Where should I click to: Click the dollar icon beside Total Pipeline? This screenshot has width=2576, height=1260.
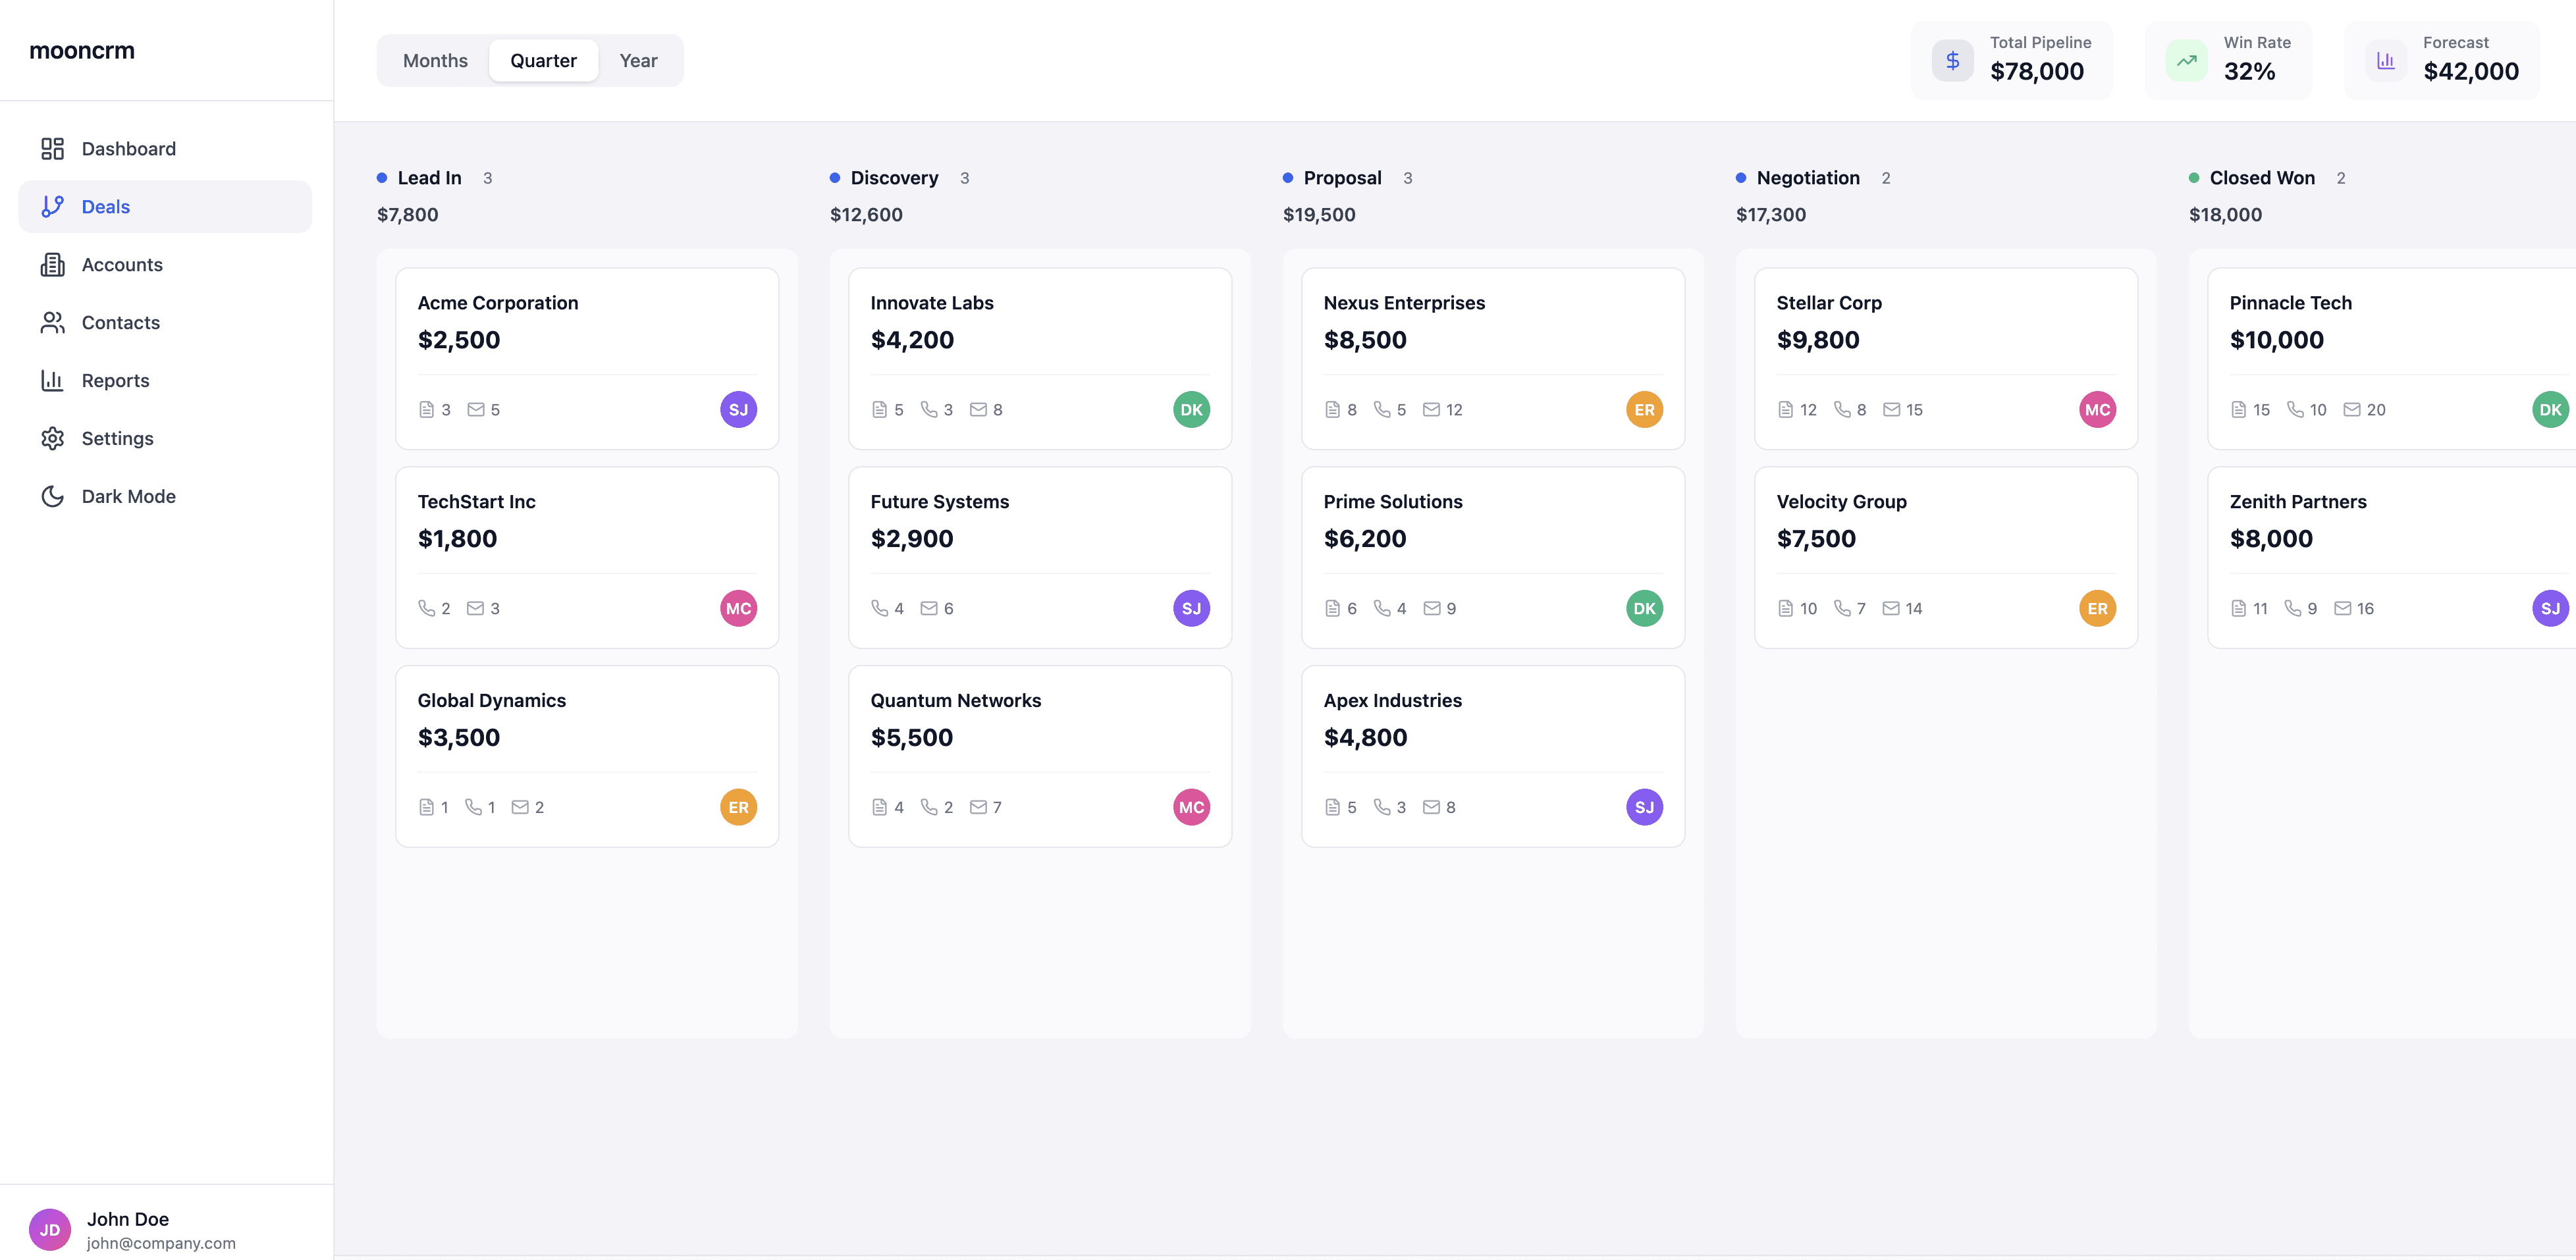(1952, 59)
